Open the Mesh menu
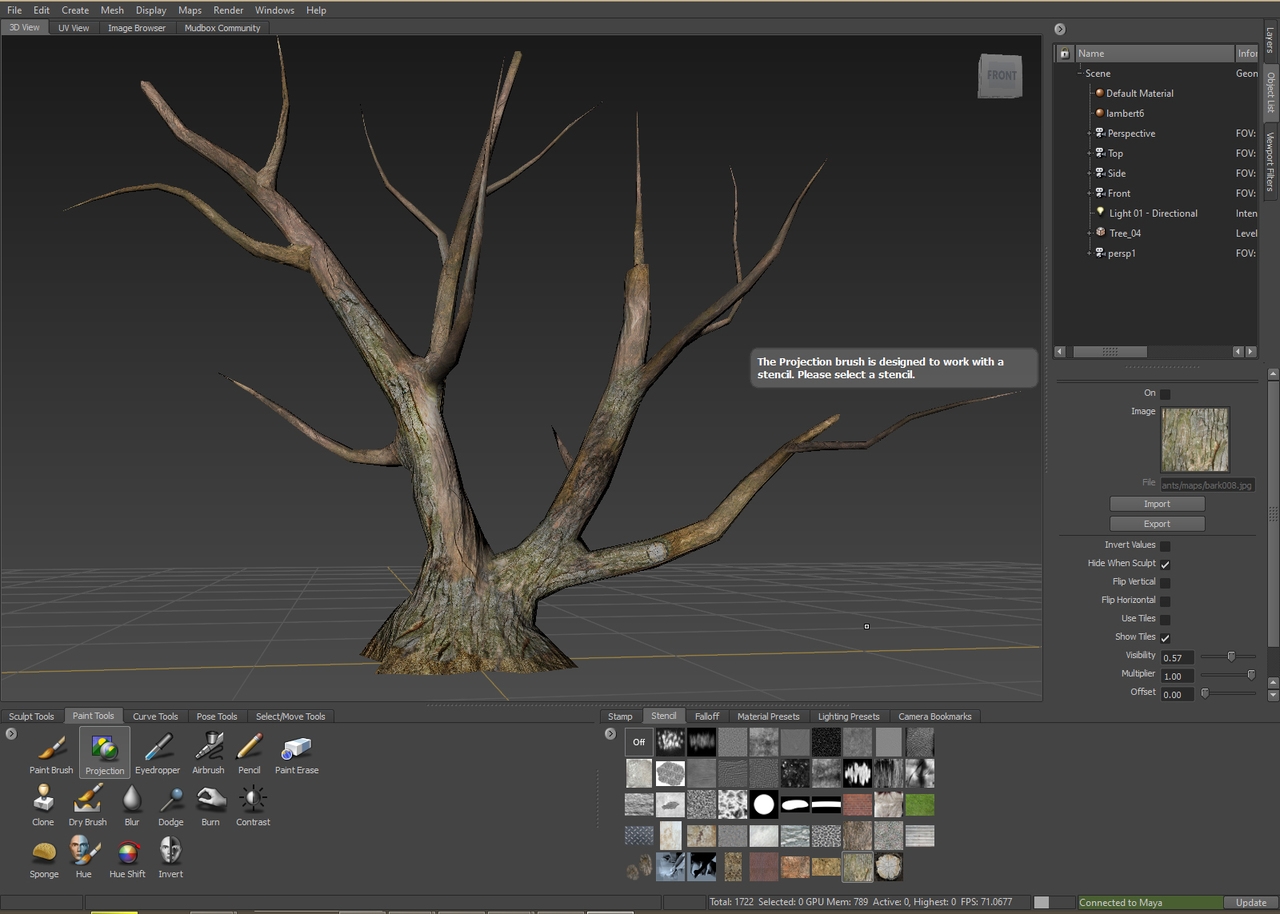 (112, 10)
